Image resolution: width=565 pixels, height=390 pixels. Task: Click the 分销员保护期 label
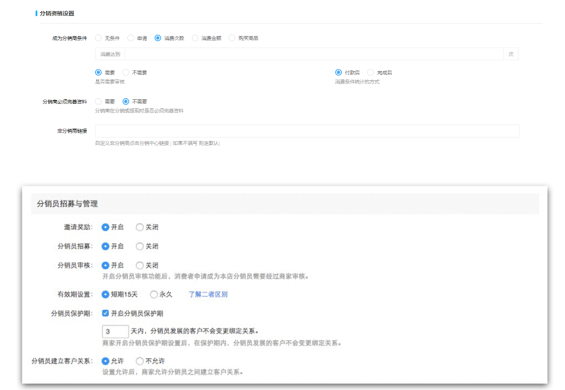click(x=72, y=314)
